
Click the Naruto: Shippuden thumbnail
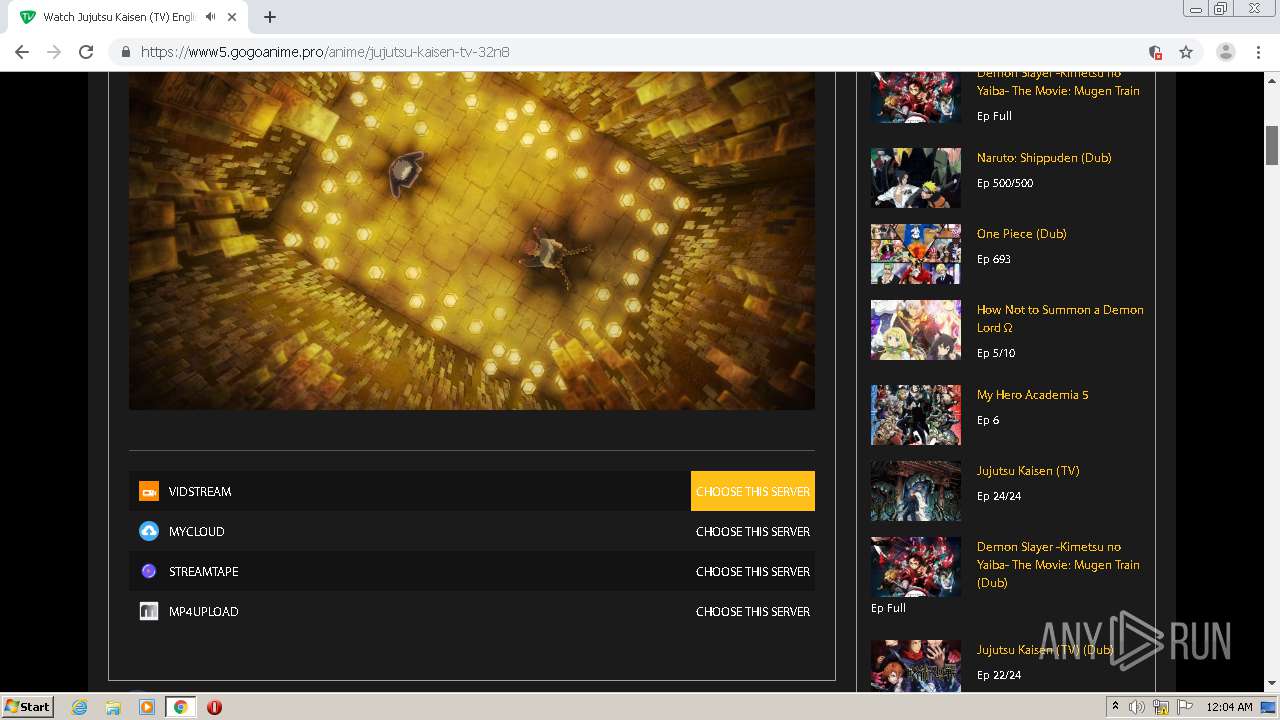pos(916,177)
